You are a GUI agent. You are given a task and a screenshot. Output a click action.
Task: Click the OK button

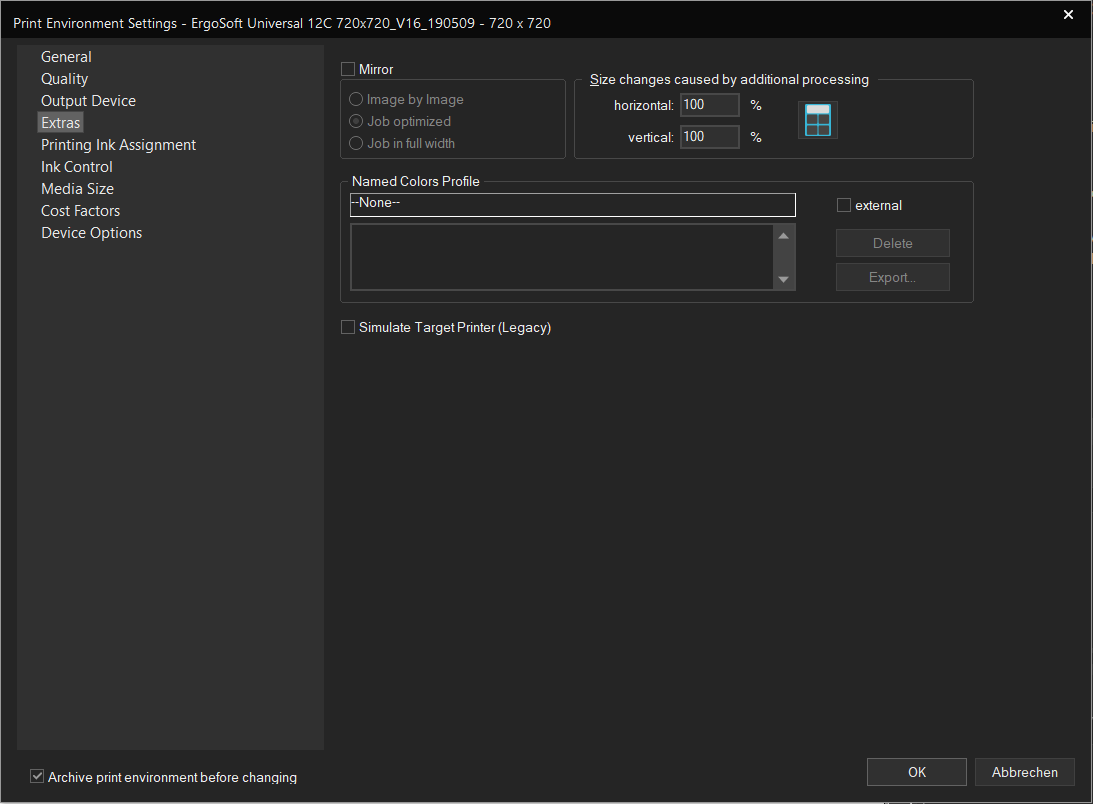pyautogui.click(x=917, y=772)
